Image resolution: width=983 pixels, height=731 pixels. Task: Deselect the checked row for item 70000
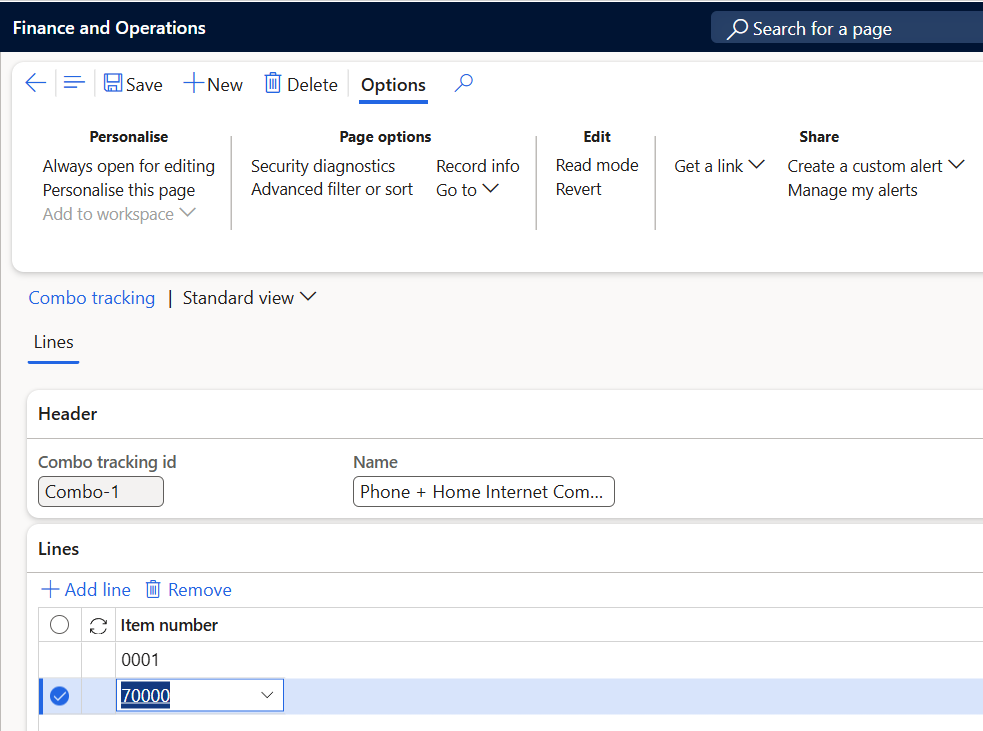(x=60, y=696)
